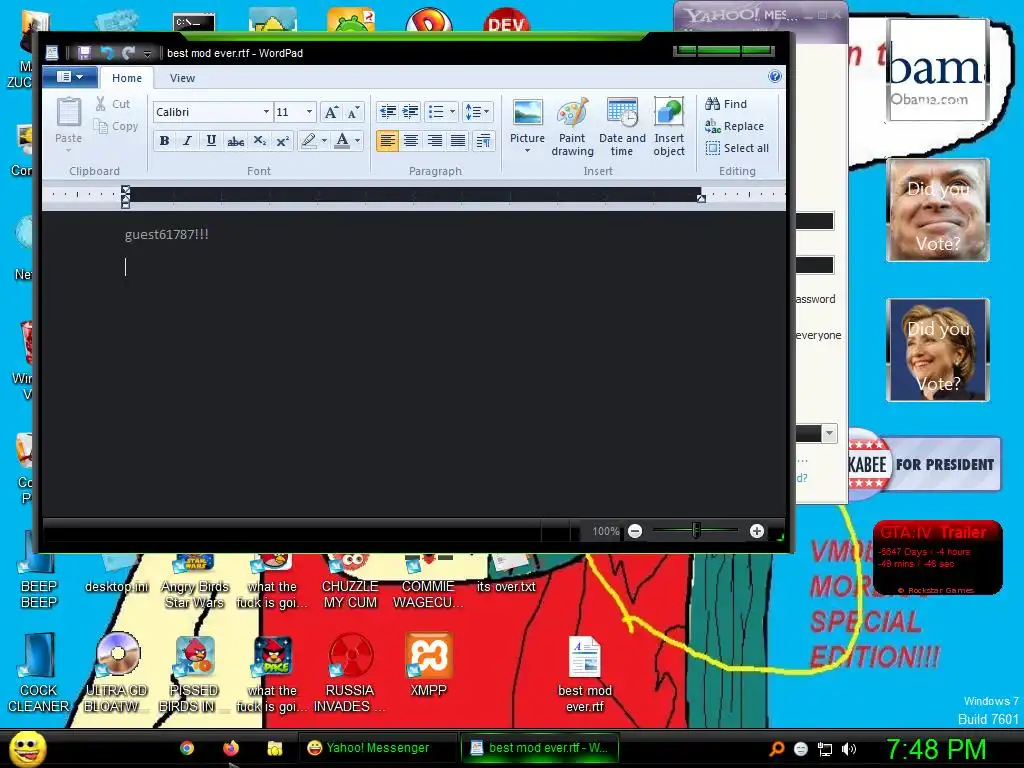Open the Paragraph settings dialog icon
Viewport: 1024px width, 768px height.
tap(483, 140)
